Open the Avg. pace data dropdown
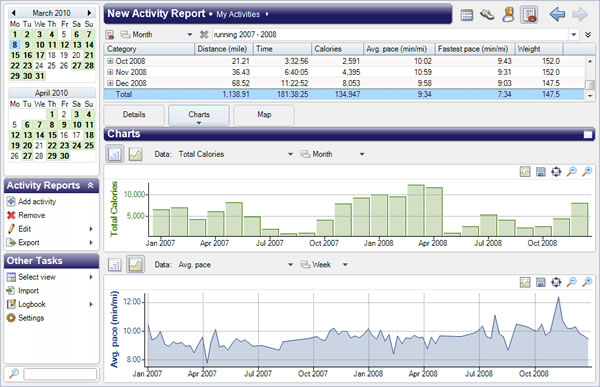The image size is (600, 387). click(x=290, y=265)
